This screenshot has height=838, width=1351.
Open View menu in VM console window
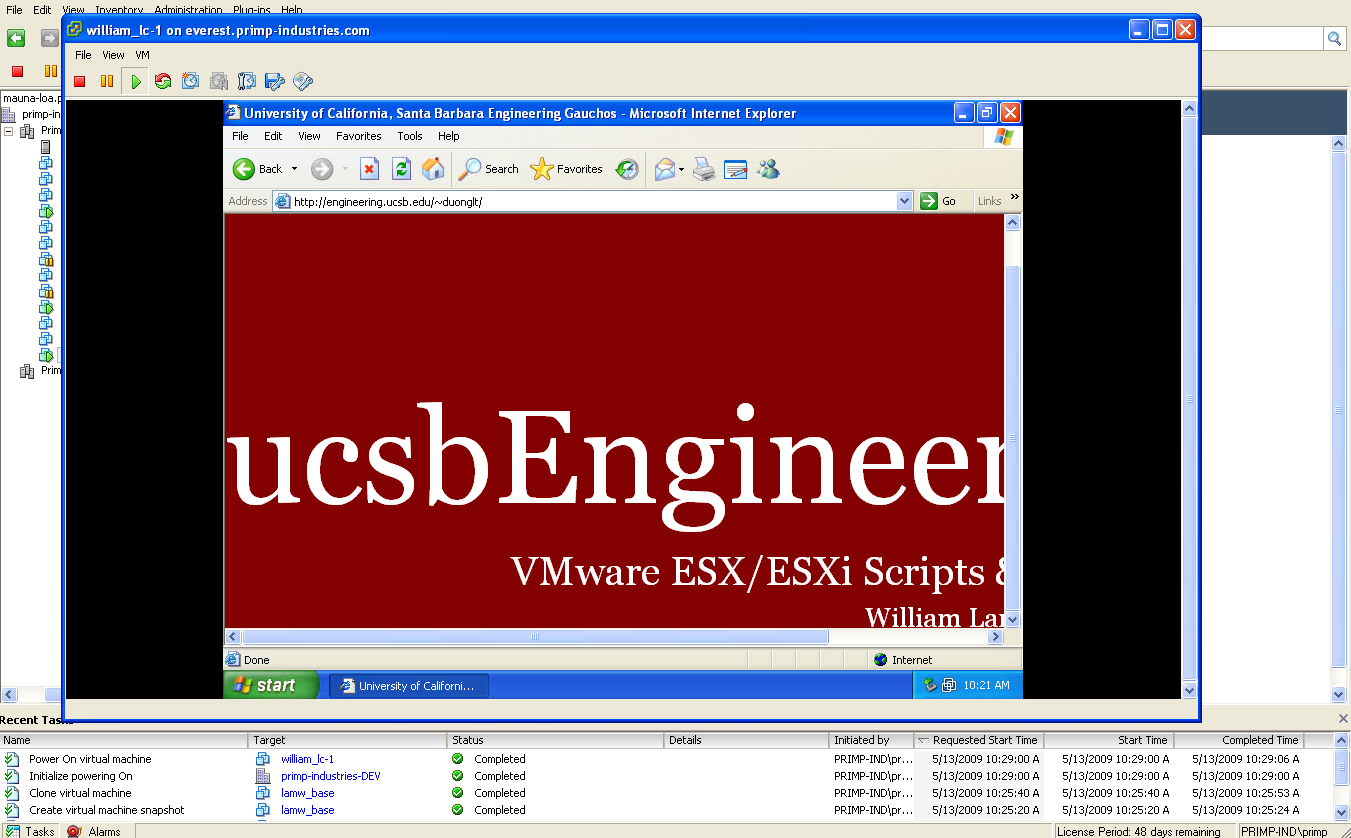(x=113, y=55)
